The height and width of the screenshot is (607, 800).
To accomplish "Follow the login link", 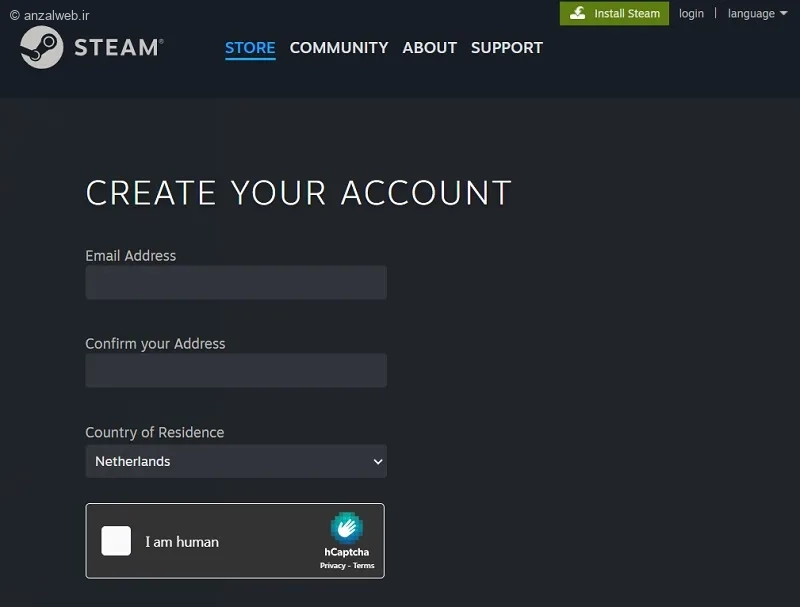I will pyautogui.click(x=691, y=14).
